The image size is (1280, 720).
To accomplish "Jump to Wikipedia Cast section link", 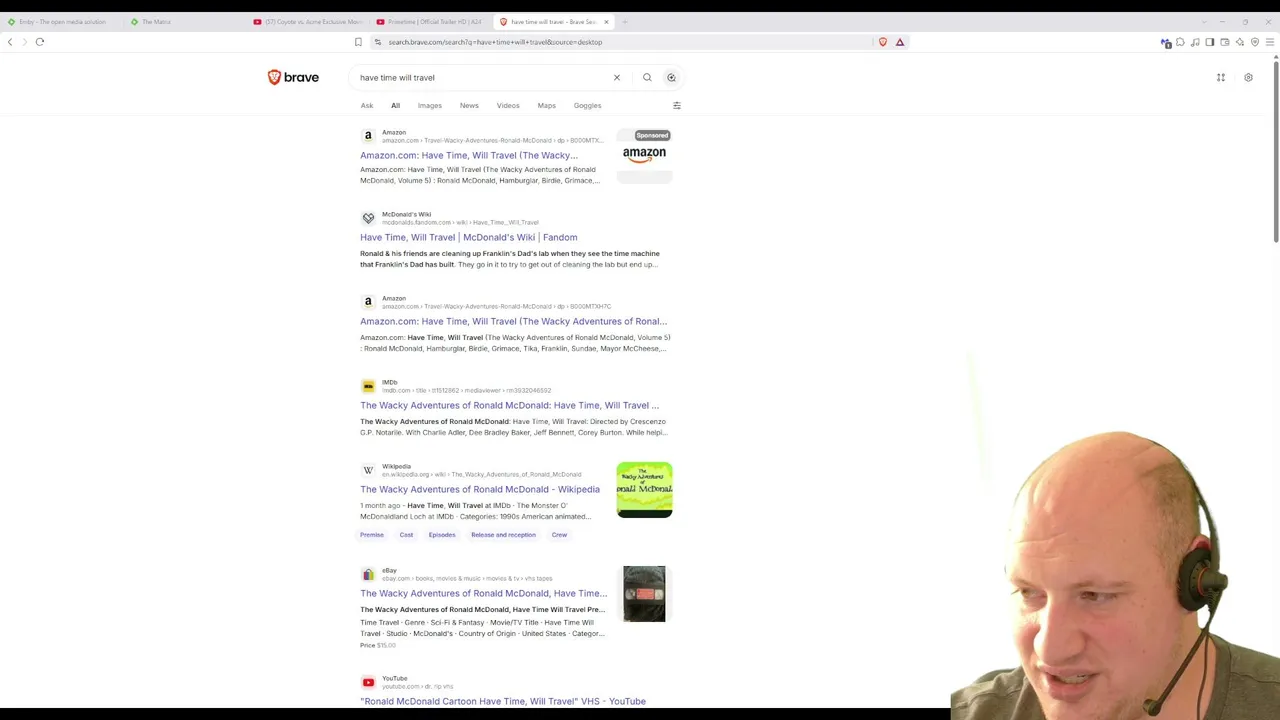I will 406,535.
